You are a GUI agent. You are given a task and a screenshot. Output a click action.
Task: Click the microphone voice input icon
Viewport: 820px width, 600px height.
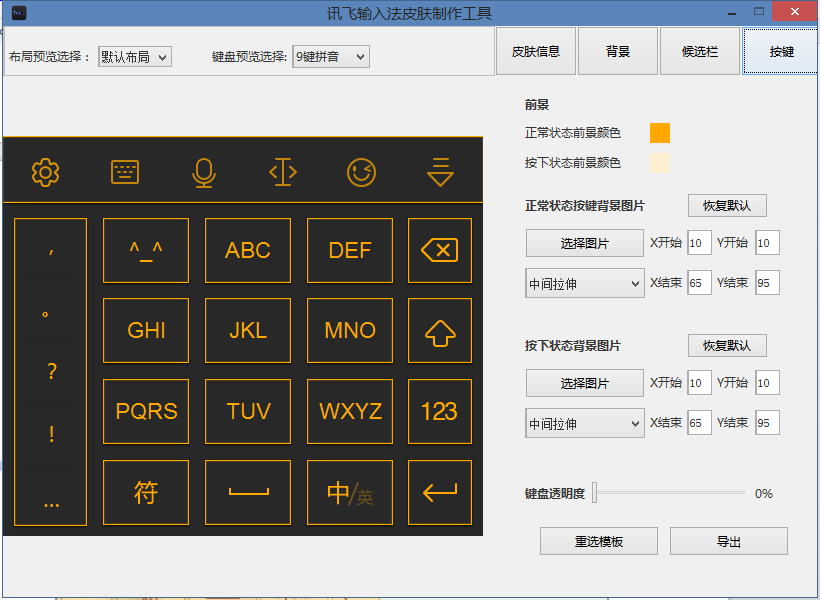[x=204, y=173]
